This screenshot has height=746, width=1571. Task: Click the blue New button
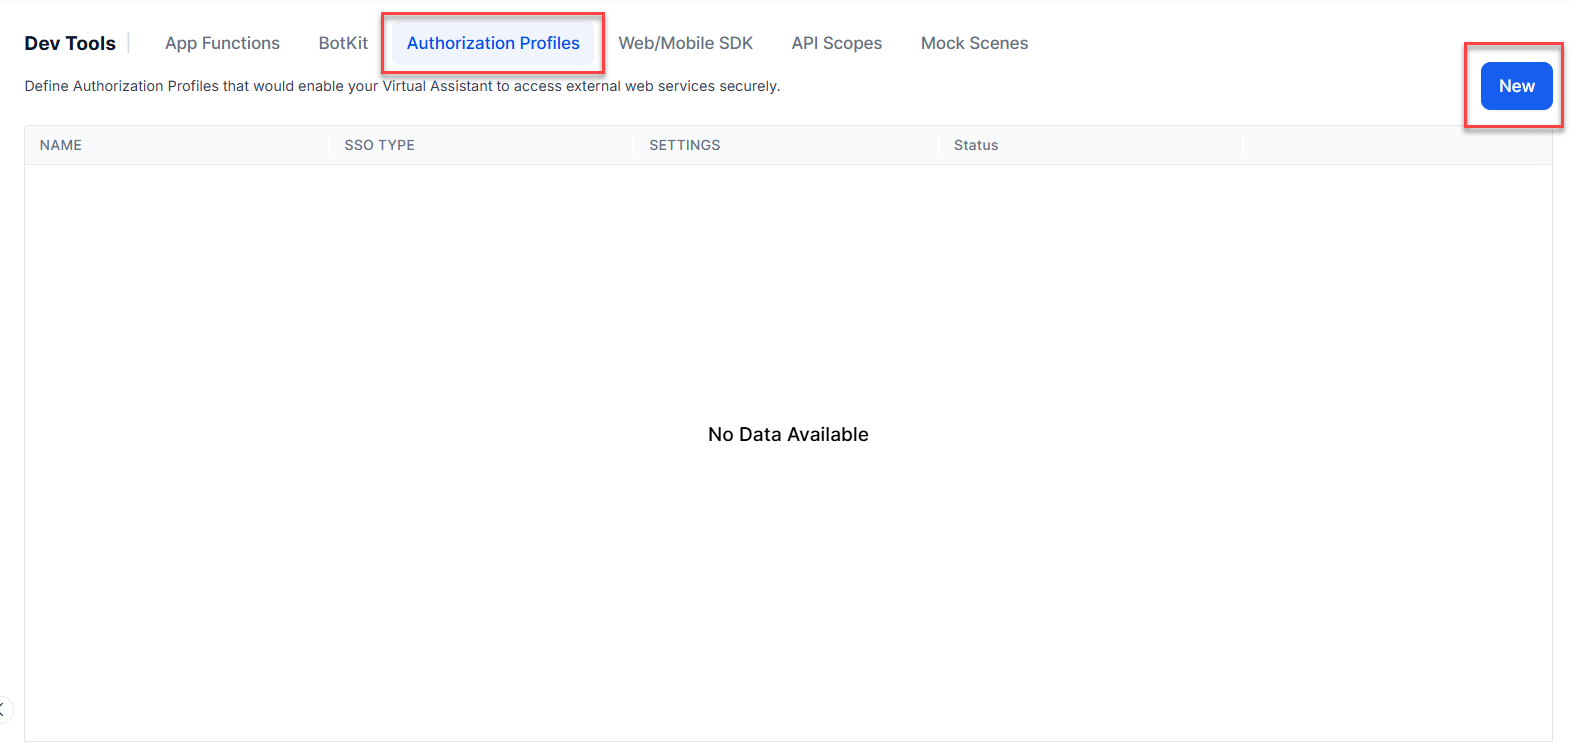(1516, 86)
